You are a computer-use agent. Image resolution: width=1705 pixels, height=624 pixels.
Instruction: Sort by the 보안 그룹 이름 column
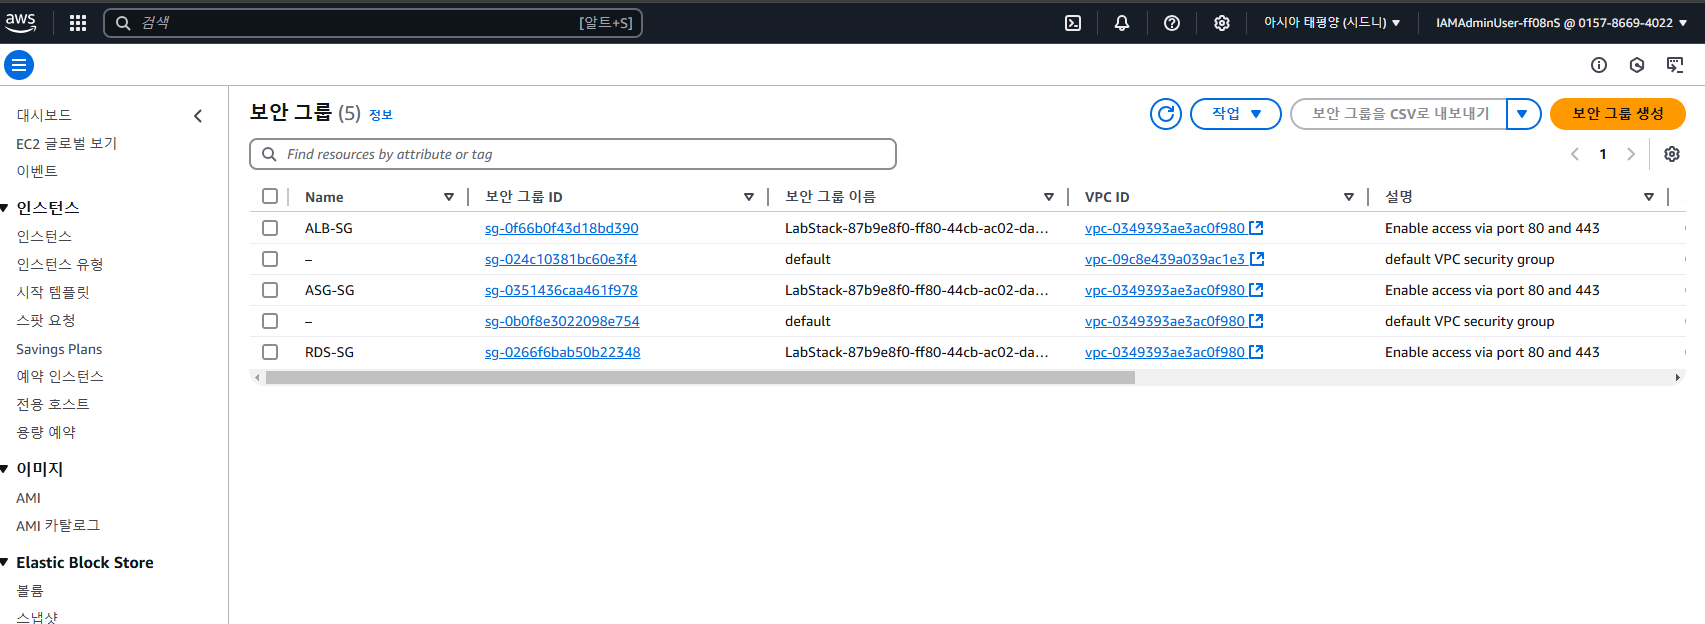(1049, 197)
